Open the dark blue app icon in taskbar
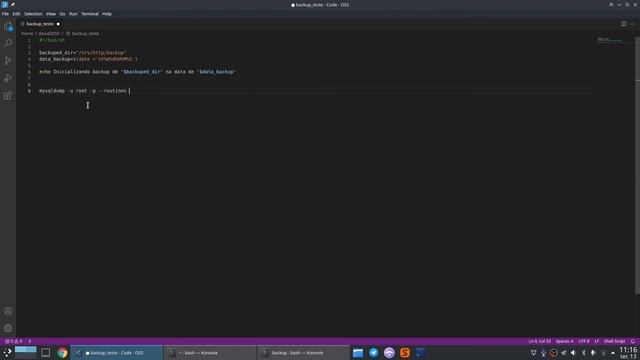This screenshot has width=640, height=360. [x=420, y=353]
